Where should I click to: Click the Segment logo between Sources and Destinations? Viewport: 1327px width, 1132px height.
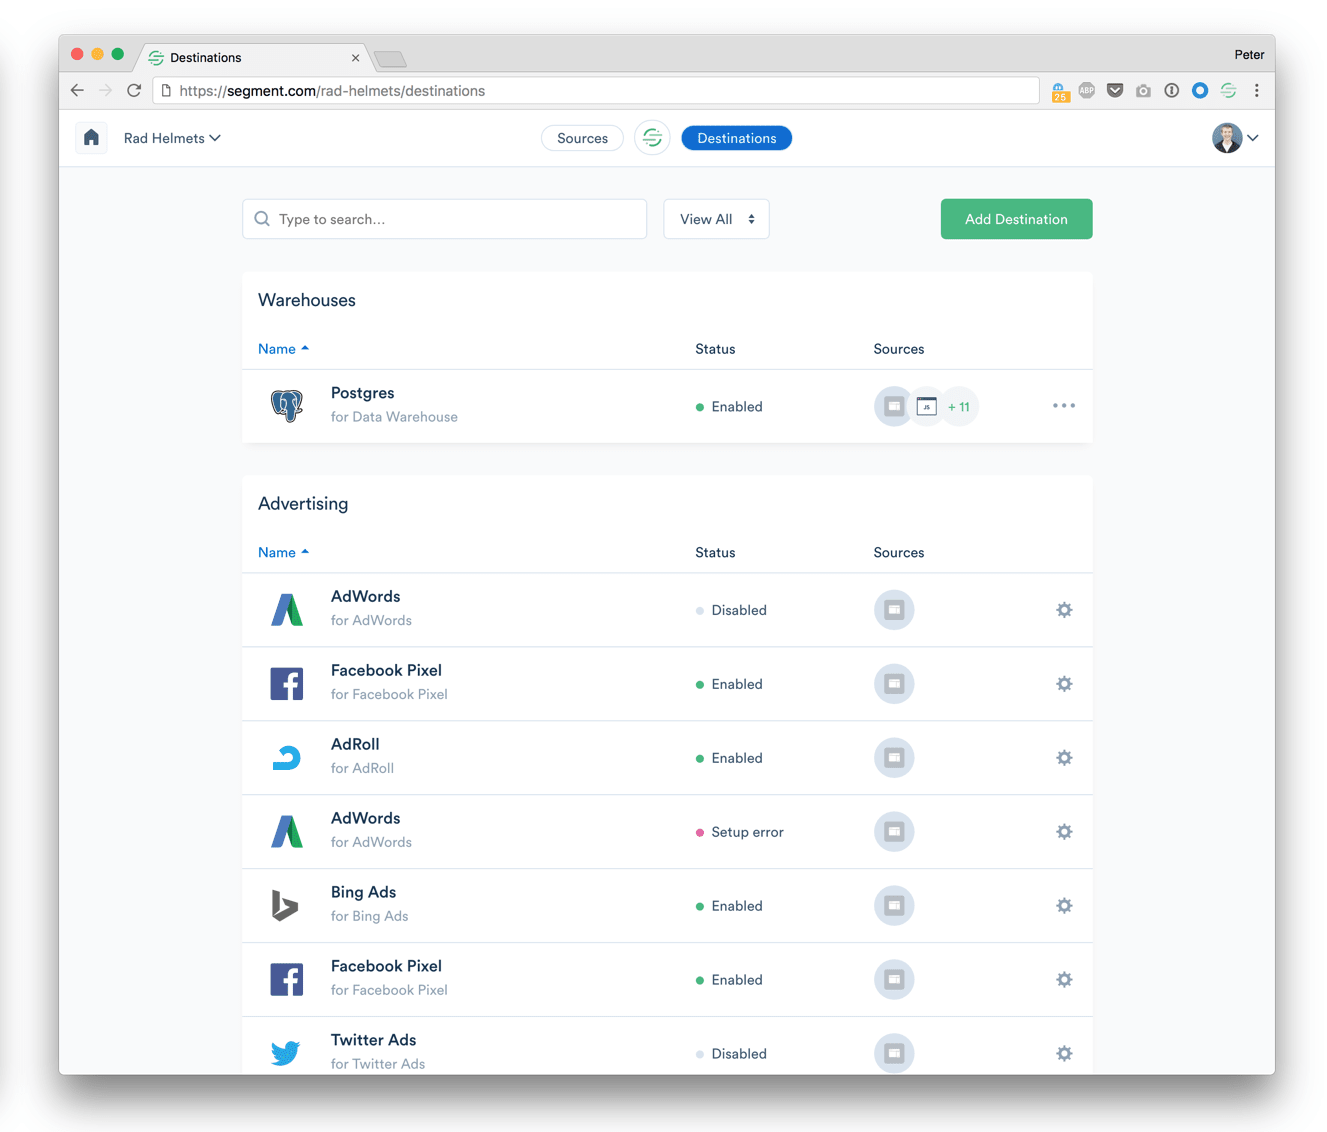point(652,137)
